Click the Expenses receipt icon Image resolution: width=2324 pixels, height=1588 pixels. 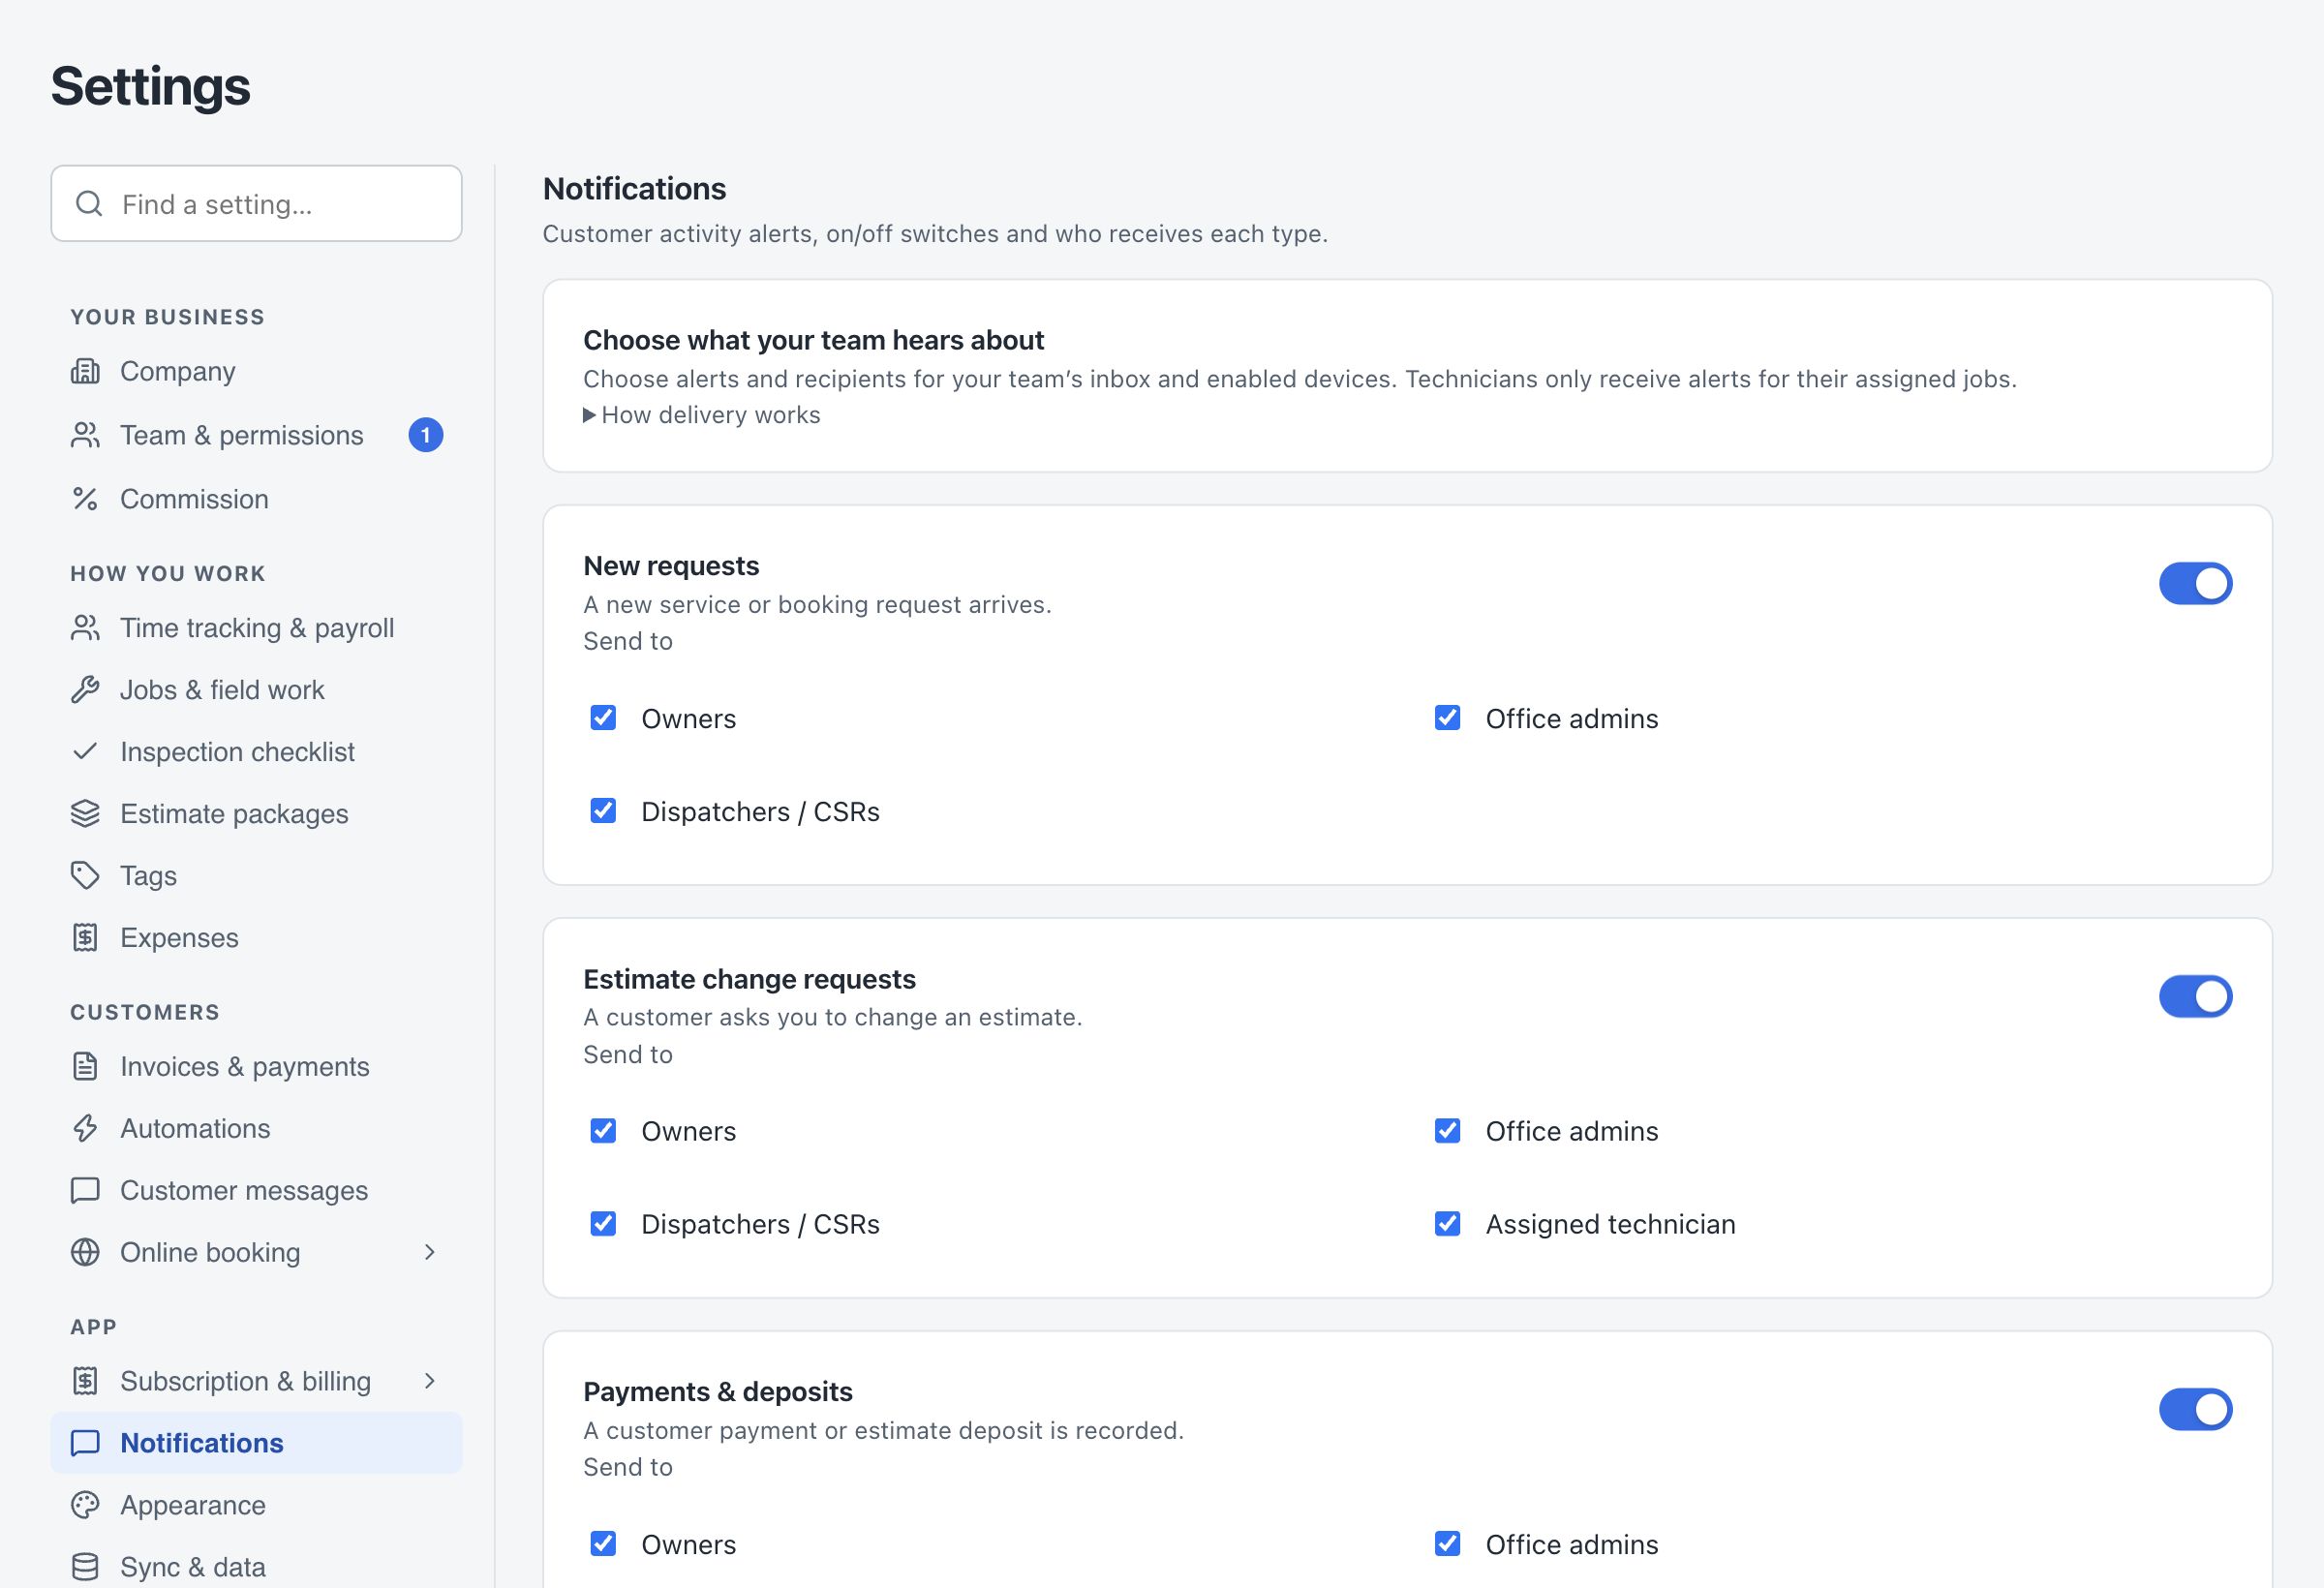[85, 938]
